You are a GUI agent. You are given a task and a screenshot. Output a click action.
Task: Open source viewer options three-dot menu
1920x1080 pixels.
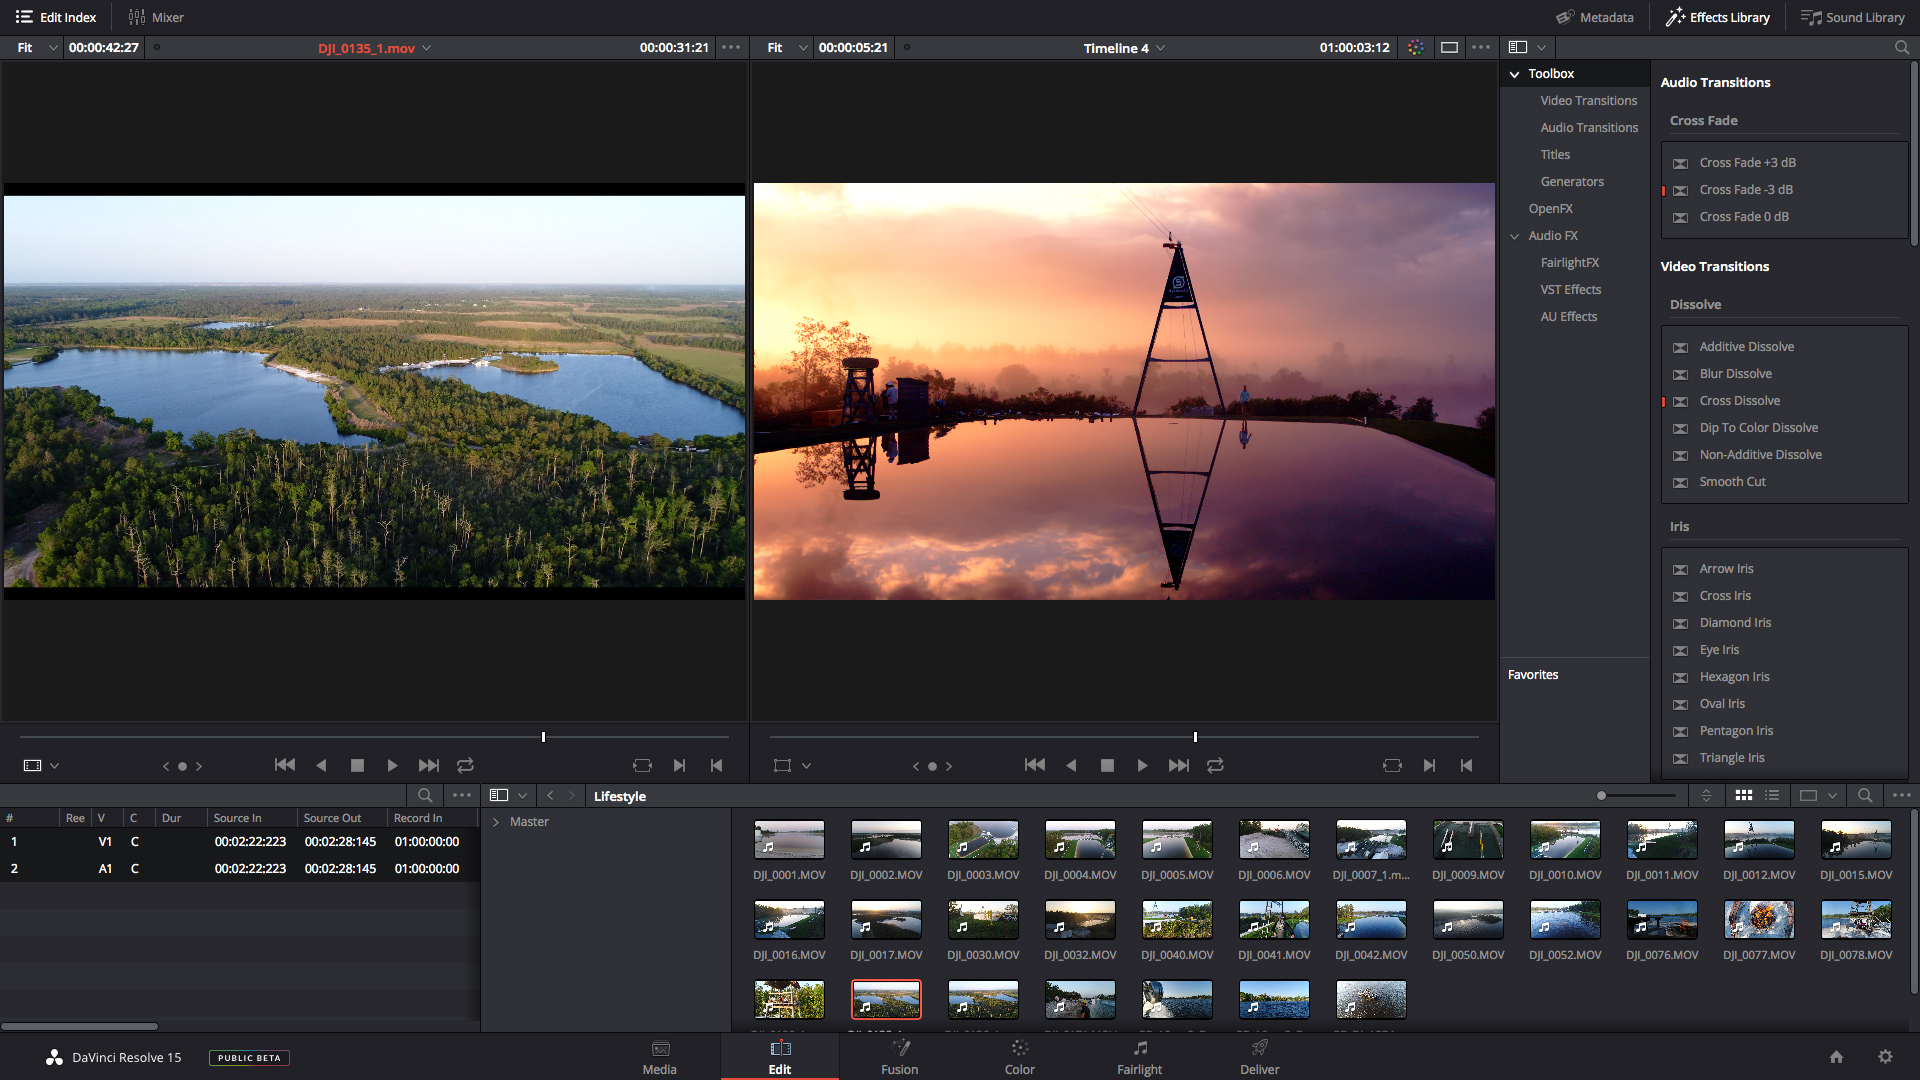(x=731, y=47)
